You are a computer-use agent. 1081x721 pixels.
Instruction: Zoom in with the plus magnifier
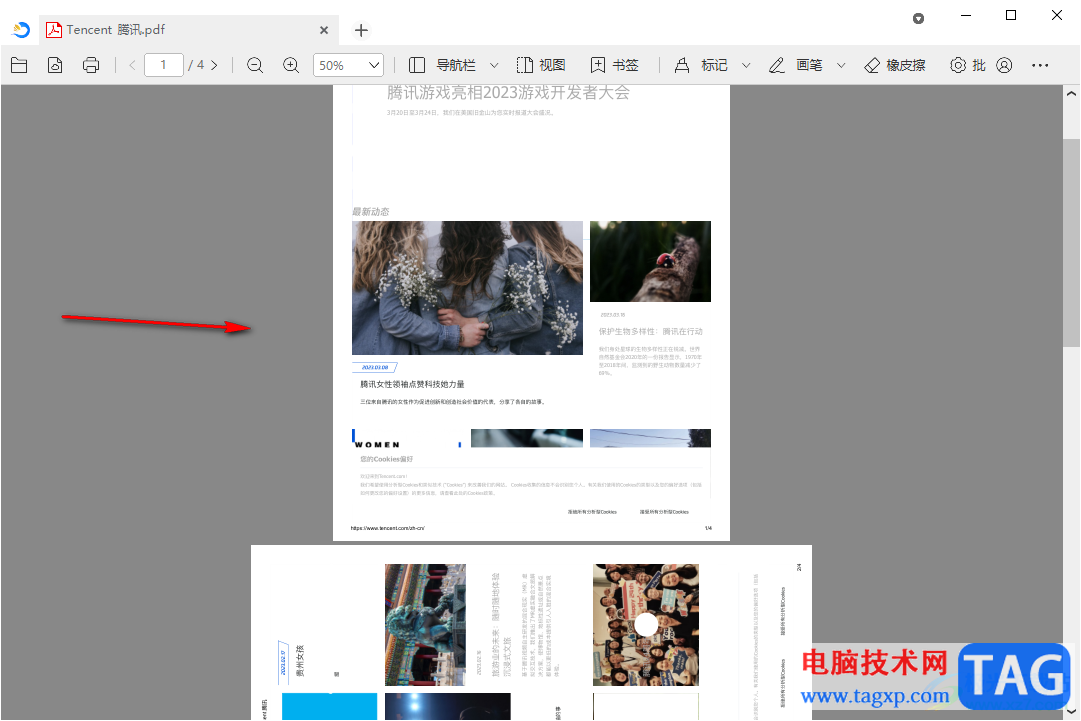coord(291,65)
